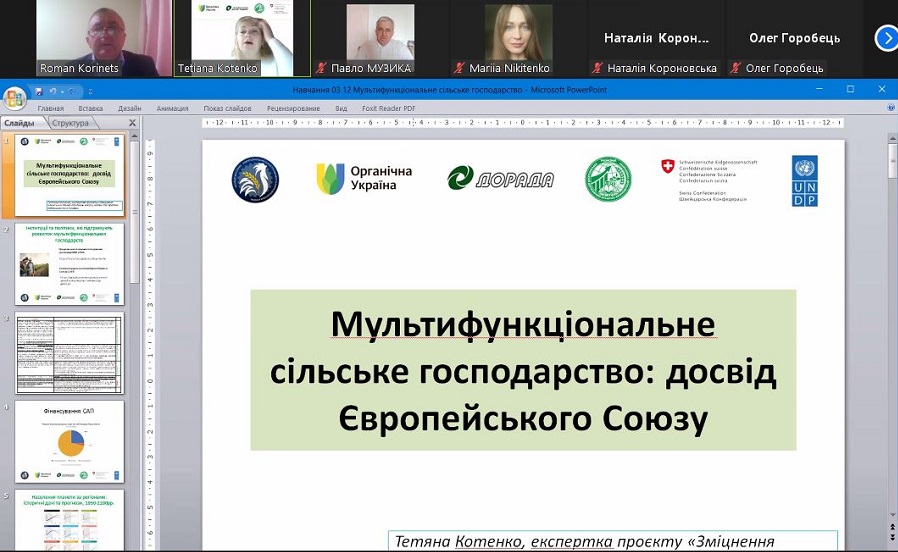The height and width of the screenshot is (552, 898).
Task: Click the PowerPoint window title text
Action: point(450,90)
